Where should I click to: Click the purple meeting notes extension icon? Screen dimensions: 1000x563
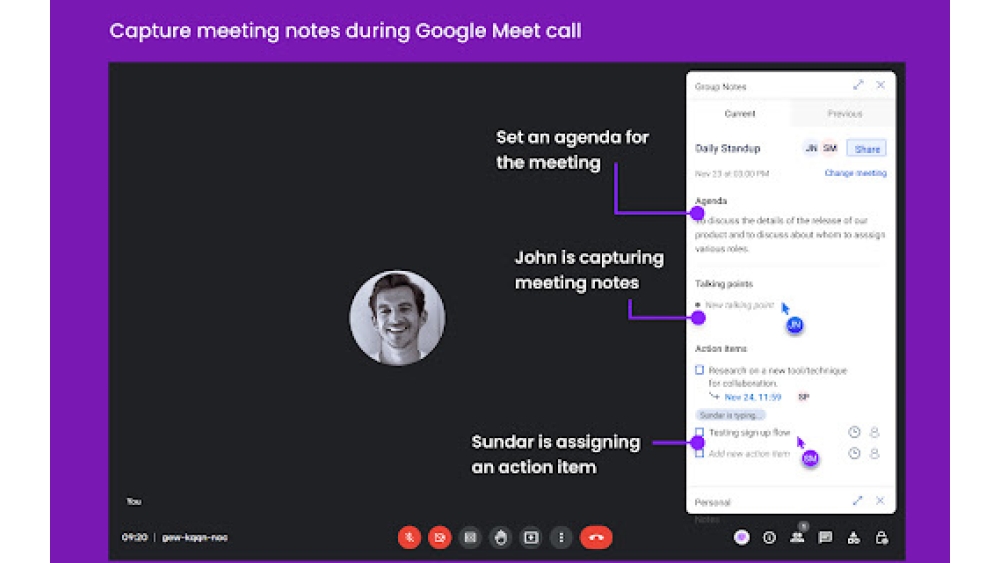click(x=741, y=537)
